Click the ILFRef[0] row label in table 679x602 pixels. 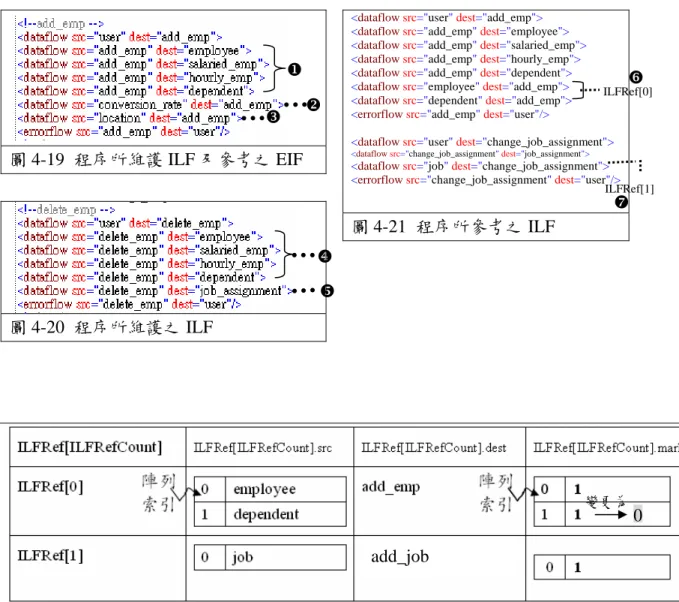50,487
